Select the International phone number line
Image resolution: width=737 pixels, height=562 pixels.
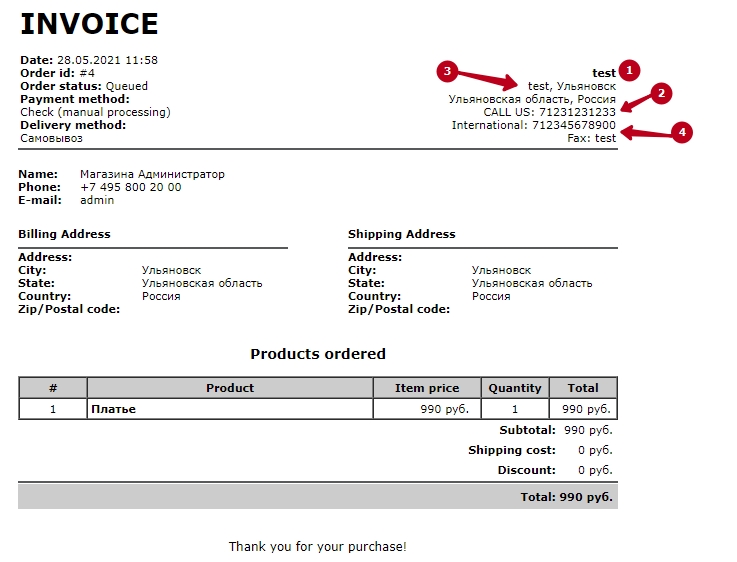click(x=533, y=125)
